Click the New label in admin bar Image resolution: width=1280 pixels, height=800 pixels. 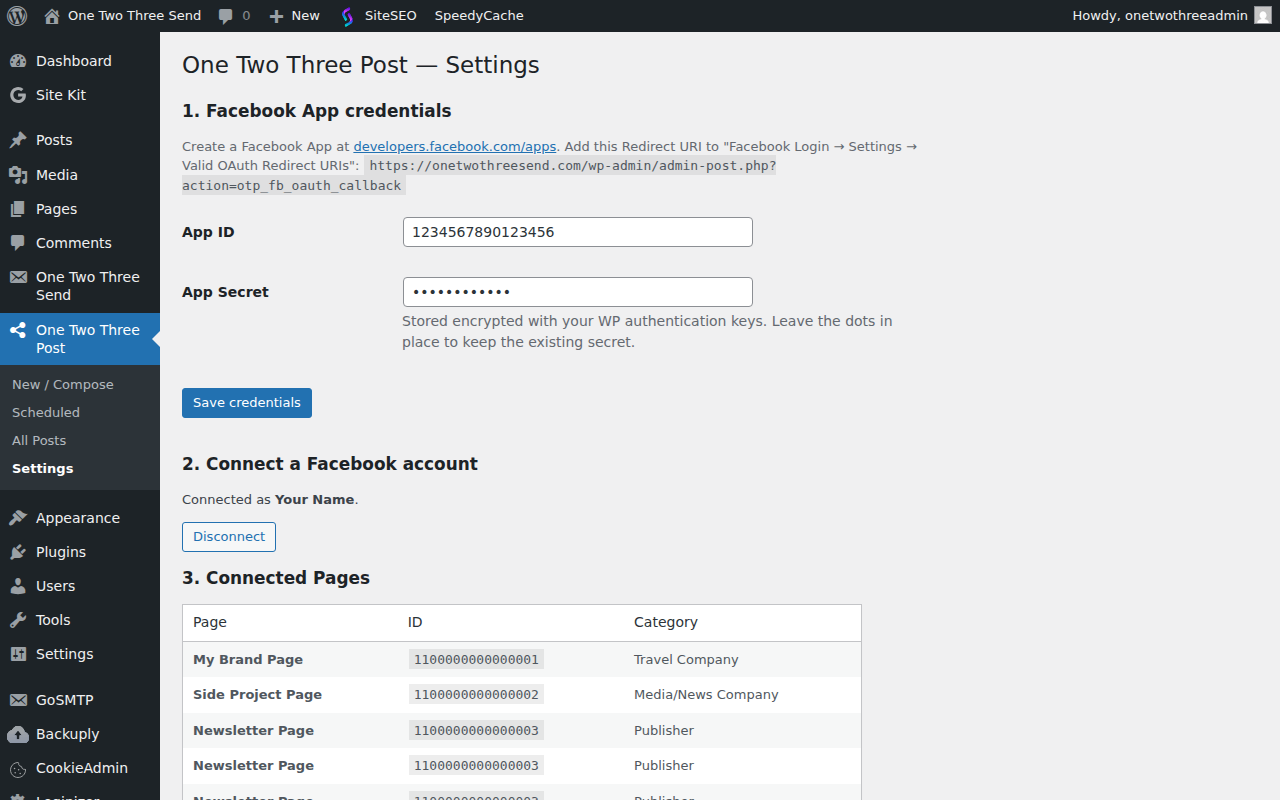pos(306,16)
